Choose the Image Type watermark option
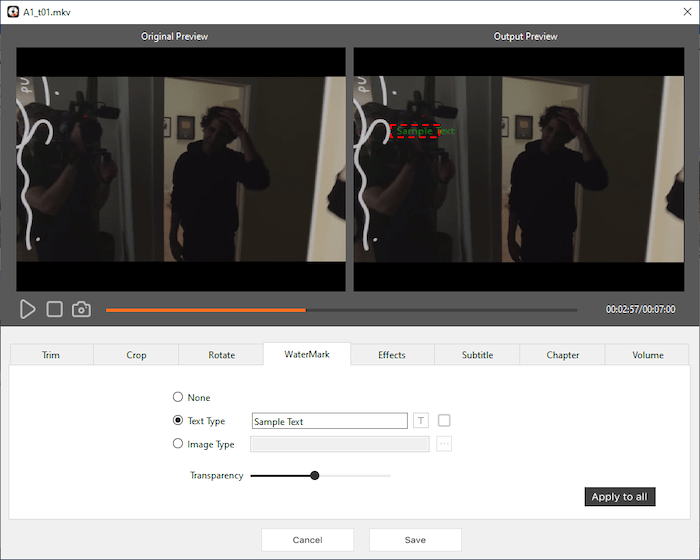700x560 pixels. [178, 444]
